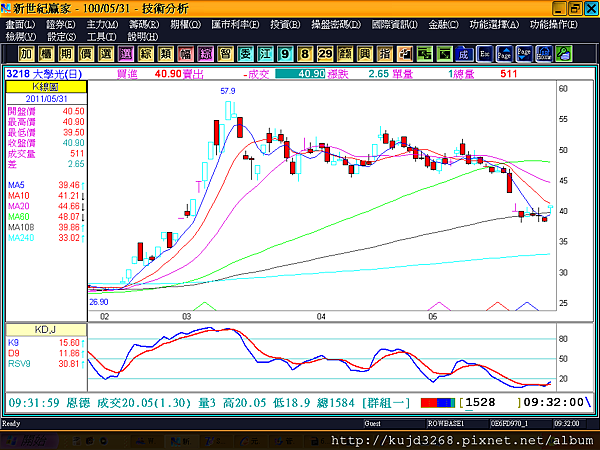Viewport: 600px width, 450px height.
Task: Click the 57.9 peak price label
Action: 228,91
